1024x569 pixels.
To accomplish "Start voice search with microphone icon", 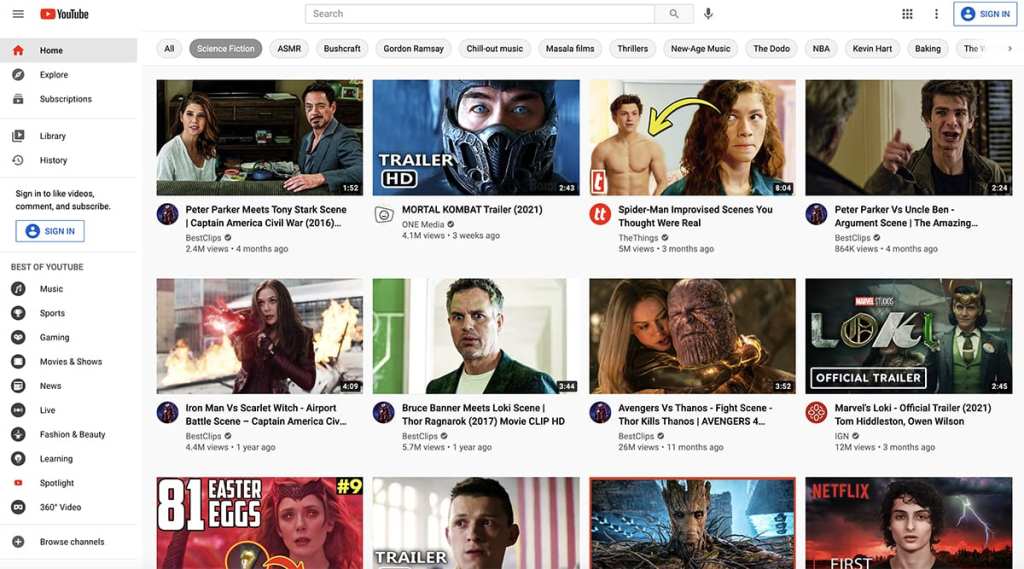I will (708, 14).
